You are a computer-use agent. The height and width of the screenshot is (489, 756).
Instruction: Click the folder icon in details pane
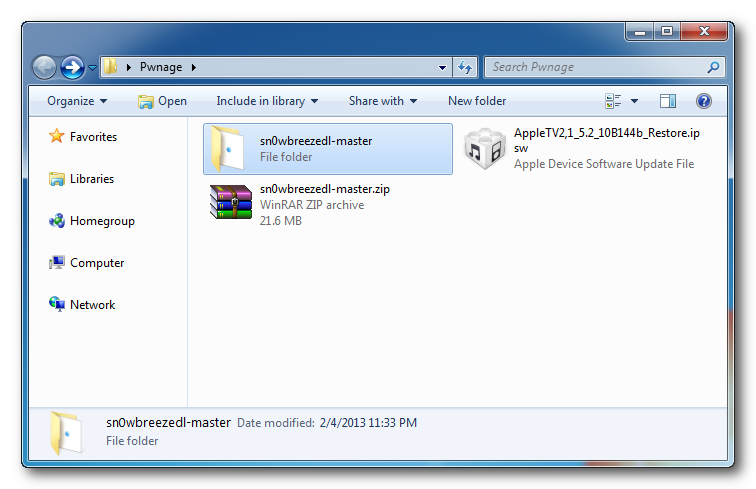67,433
